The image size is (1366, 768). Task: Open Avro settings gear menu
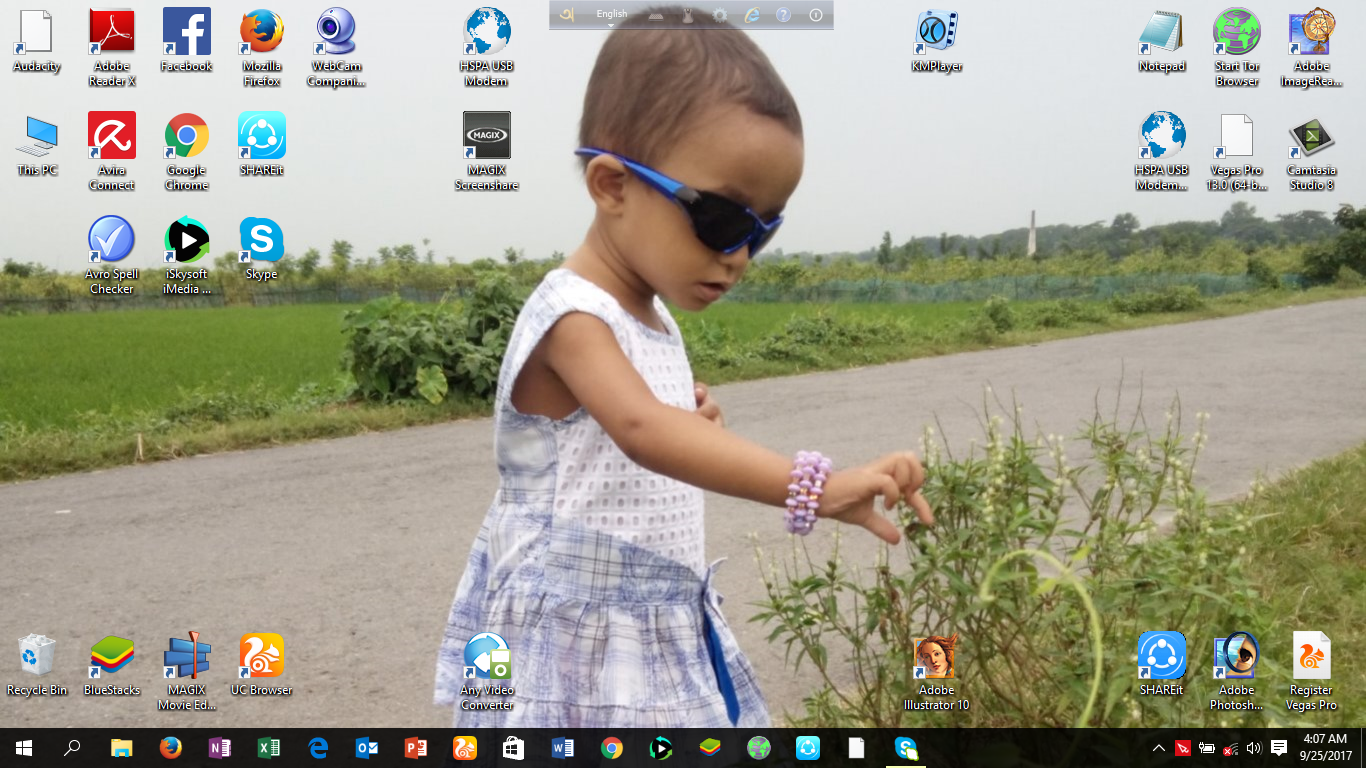tap(720, 15)
